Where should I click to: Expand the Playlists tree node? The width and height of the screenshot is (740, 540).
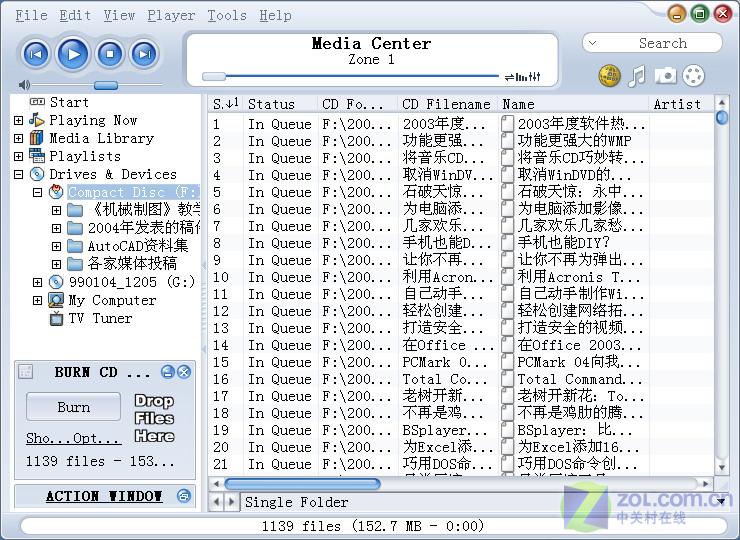(x=18, y=156)
